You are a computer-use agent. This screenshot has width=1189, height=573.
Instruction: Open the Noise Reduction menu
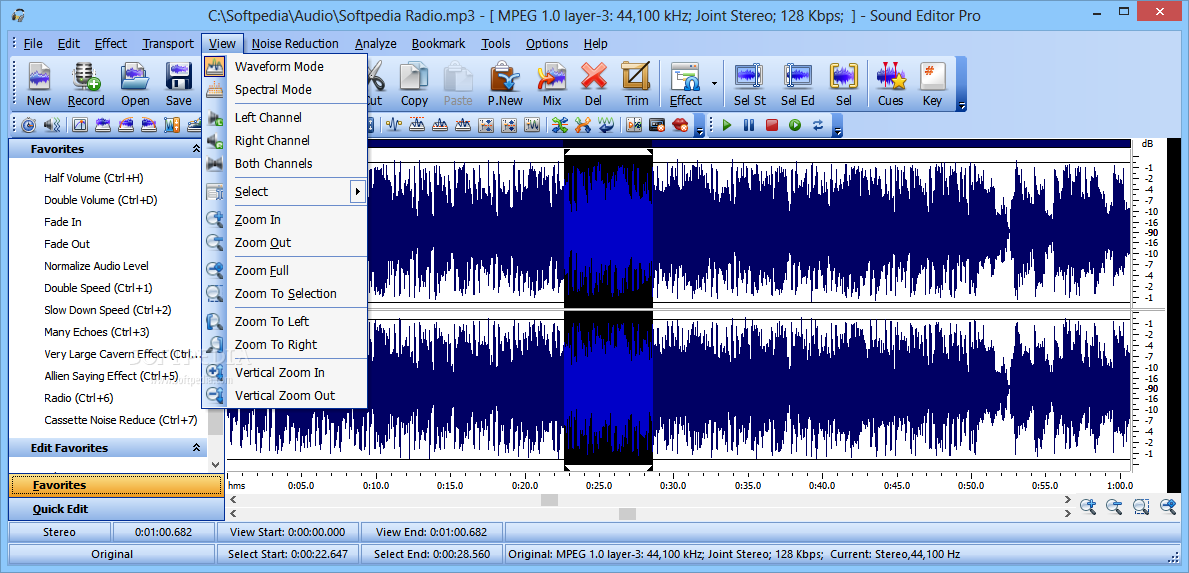(x=295, y=43)
